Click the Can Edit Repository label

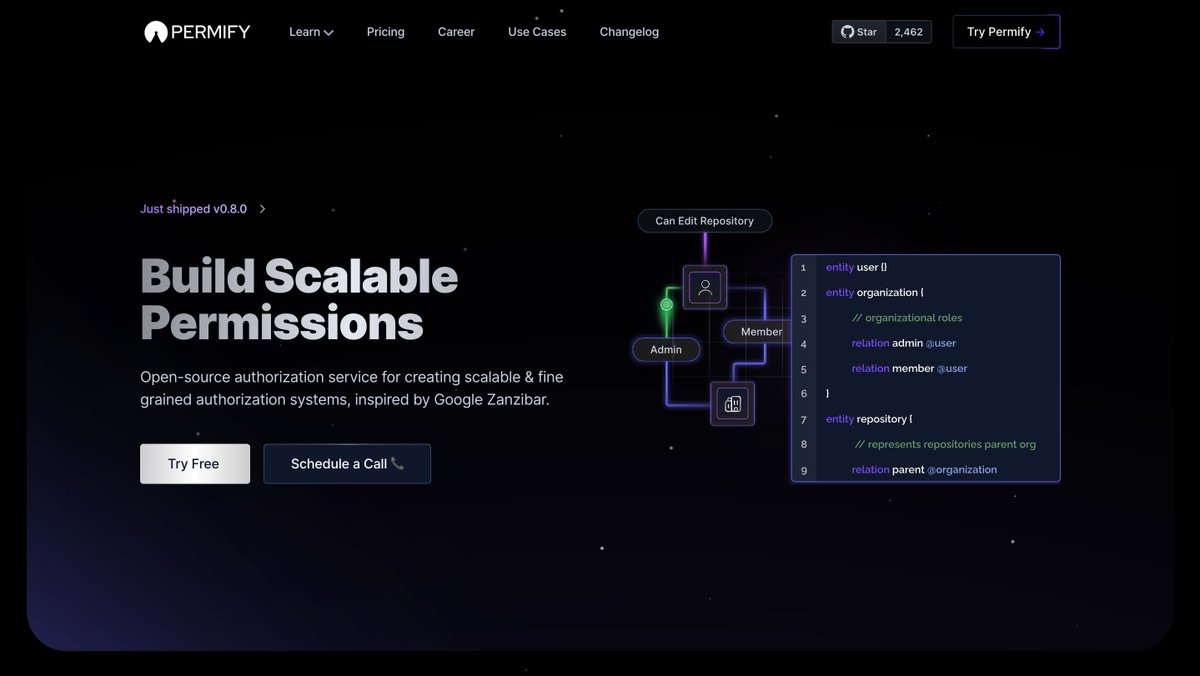(704, 221)
